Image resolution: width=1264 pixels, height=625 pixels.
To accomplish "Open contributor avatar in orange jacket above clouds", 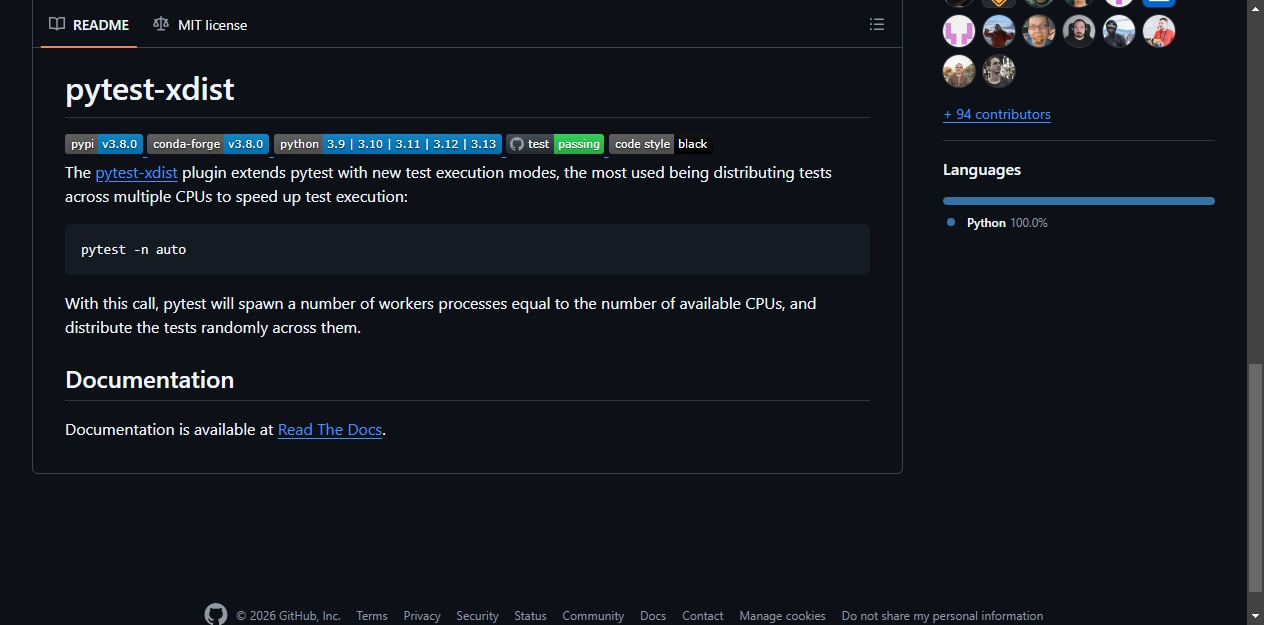I will click(x=999, y=31).
